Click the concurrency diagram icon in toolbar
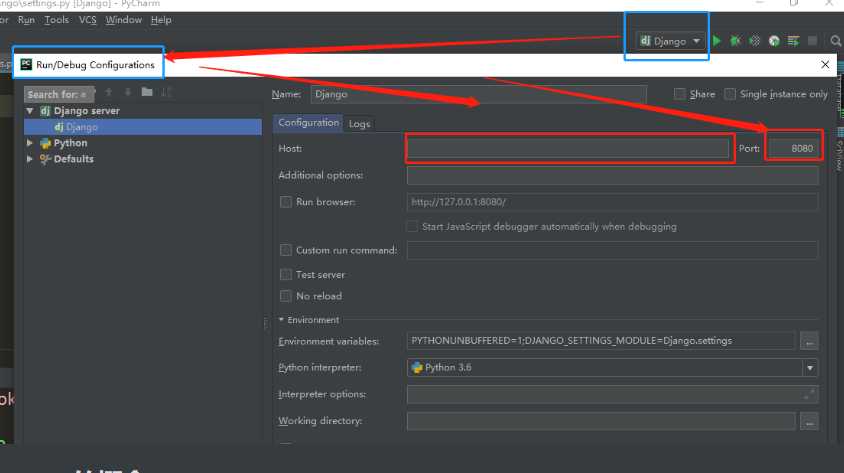Viewport: 844px width, 473px height. coord(793,41)
